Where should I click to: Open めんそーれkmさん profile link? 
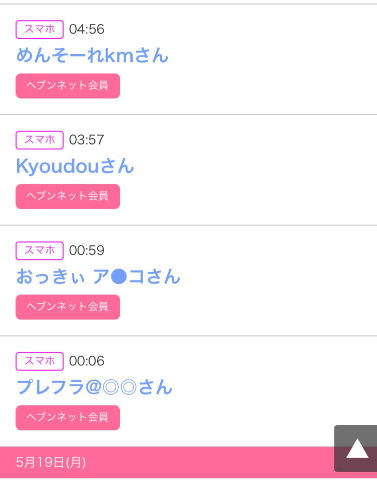[x=92, y=55]
